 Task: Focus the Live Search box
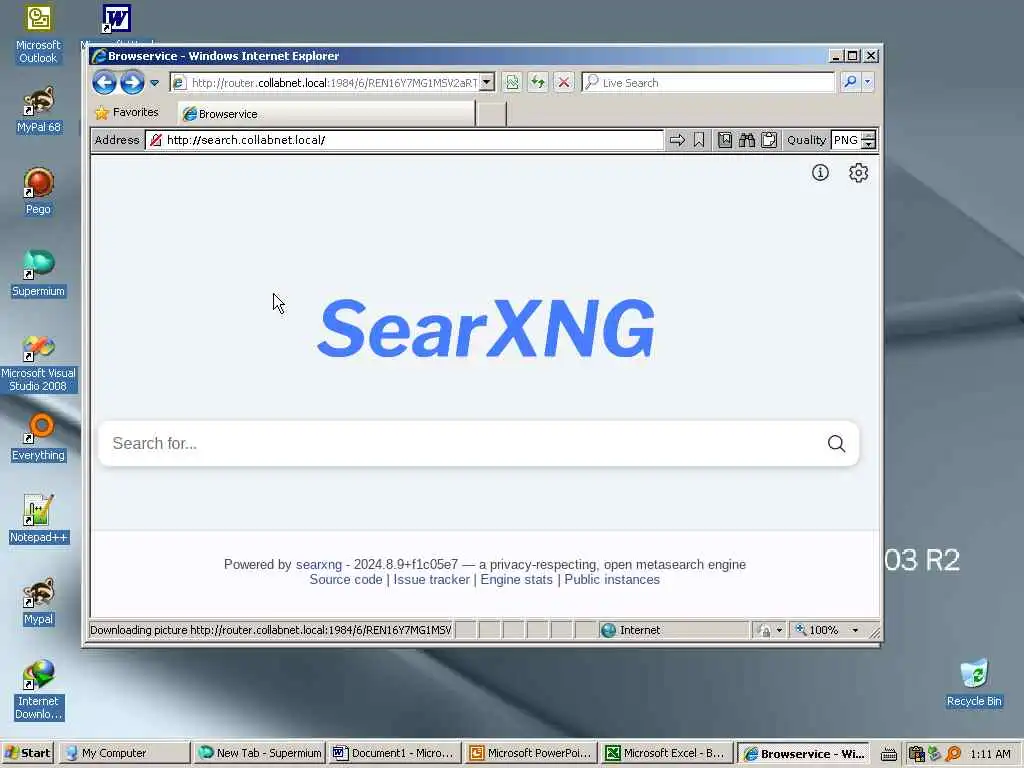tap(709, 83)
